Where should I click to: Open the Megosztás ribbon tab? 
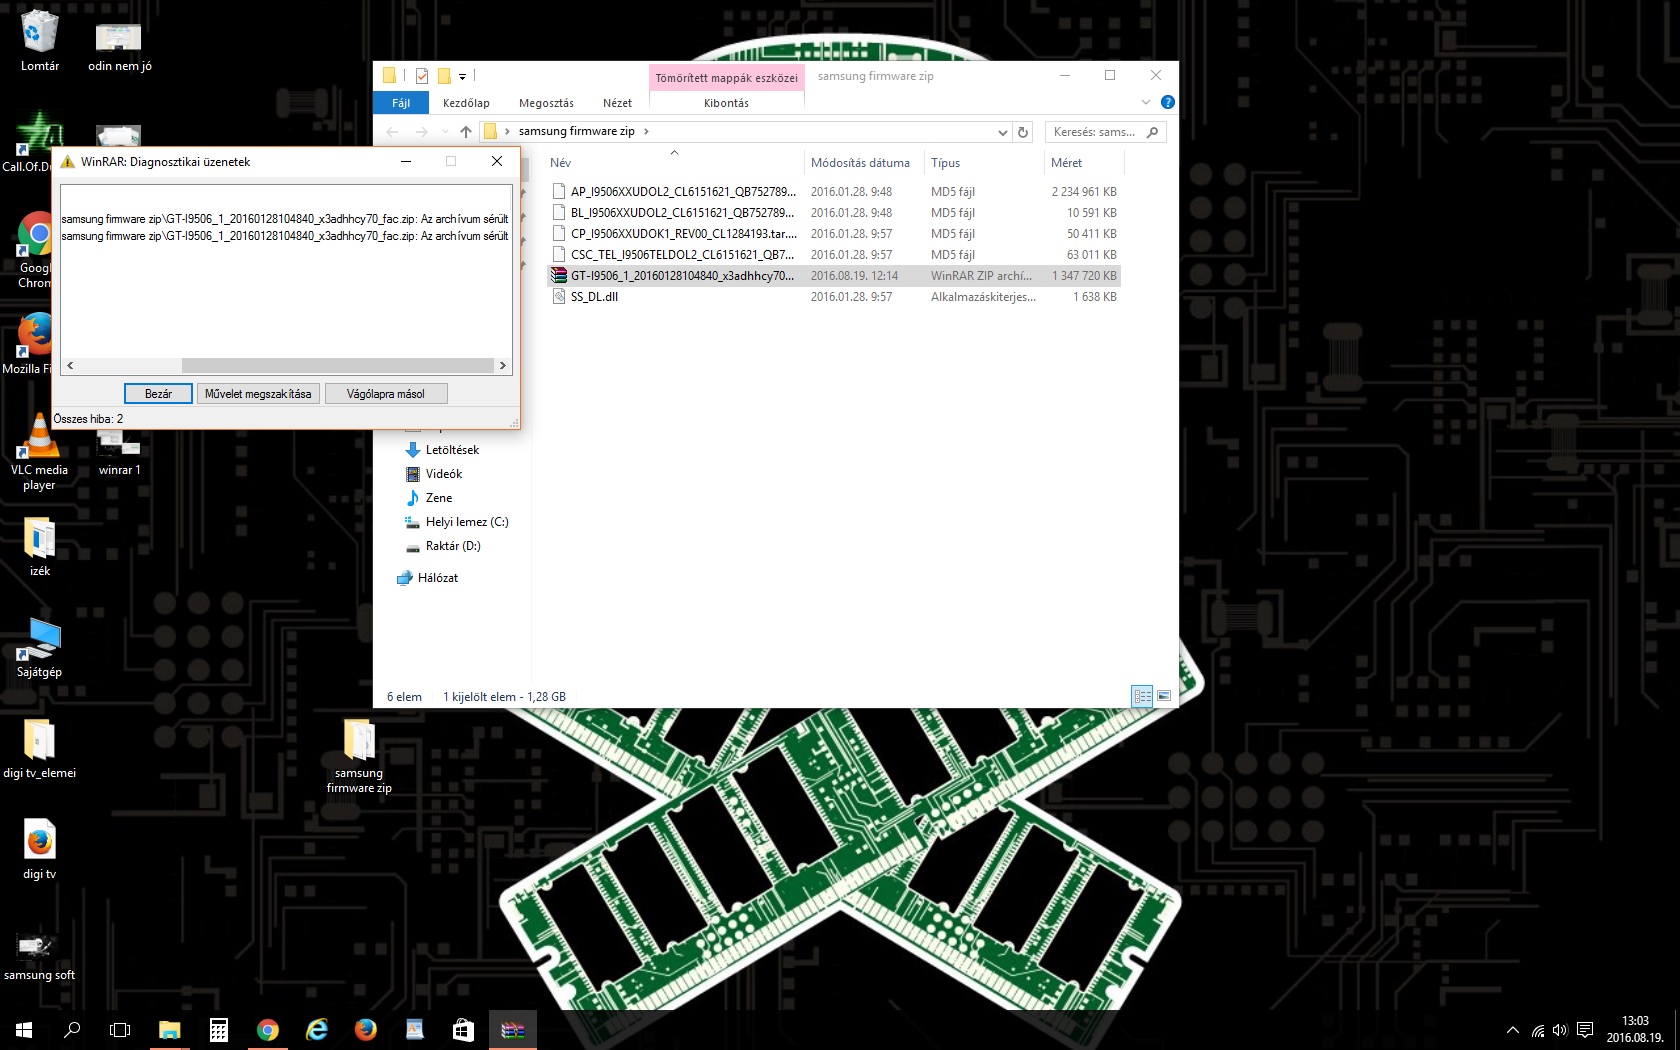pyautogui.click(x=546, y=103)
